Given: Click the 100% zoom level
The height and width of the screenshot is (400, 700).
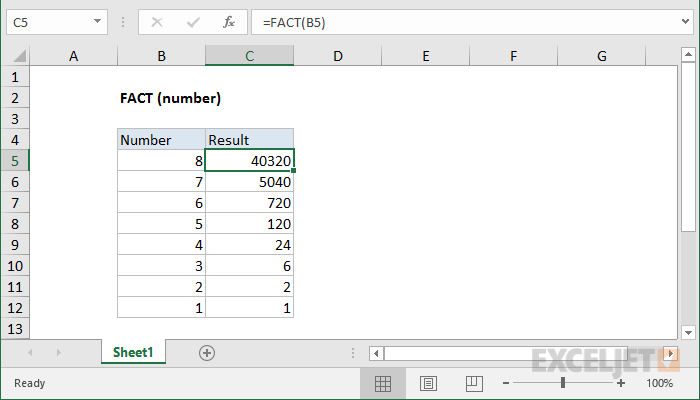Looking at the screenshot, I should [x=659, y=383].
